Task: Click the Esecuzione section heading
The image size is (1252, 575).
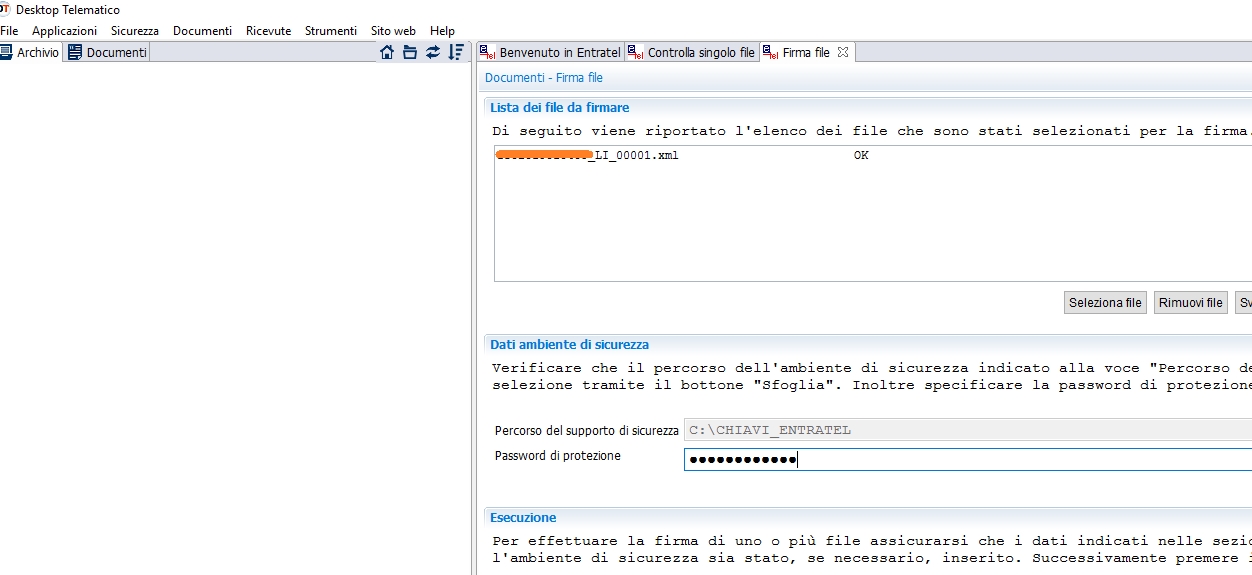Action: coord(523,517)
